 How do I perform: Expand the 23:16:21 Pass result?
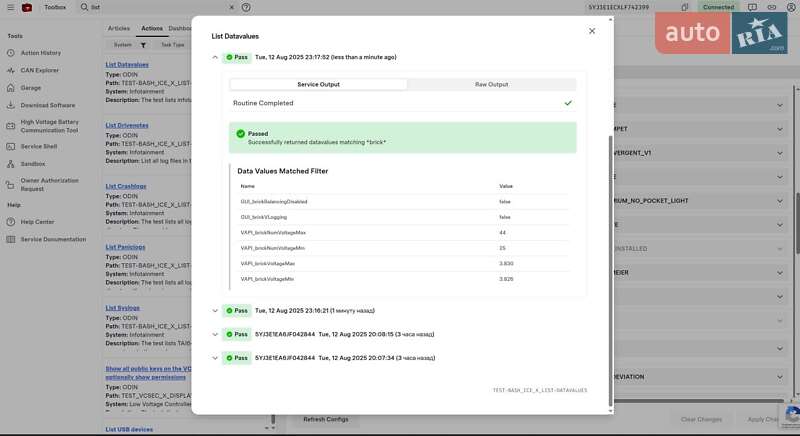[215, 310]
